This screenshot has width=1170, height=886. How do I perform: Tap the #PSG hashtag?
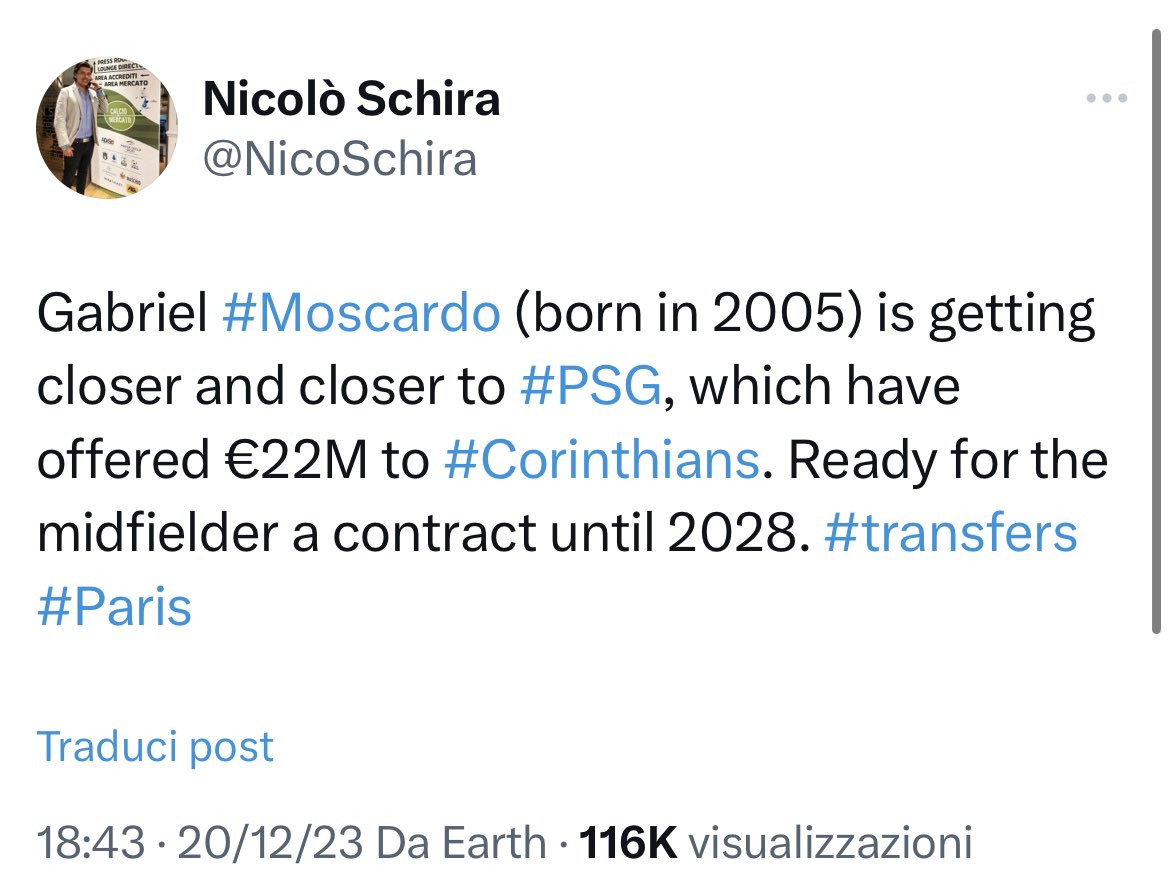tap(590, 387)
